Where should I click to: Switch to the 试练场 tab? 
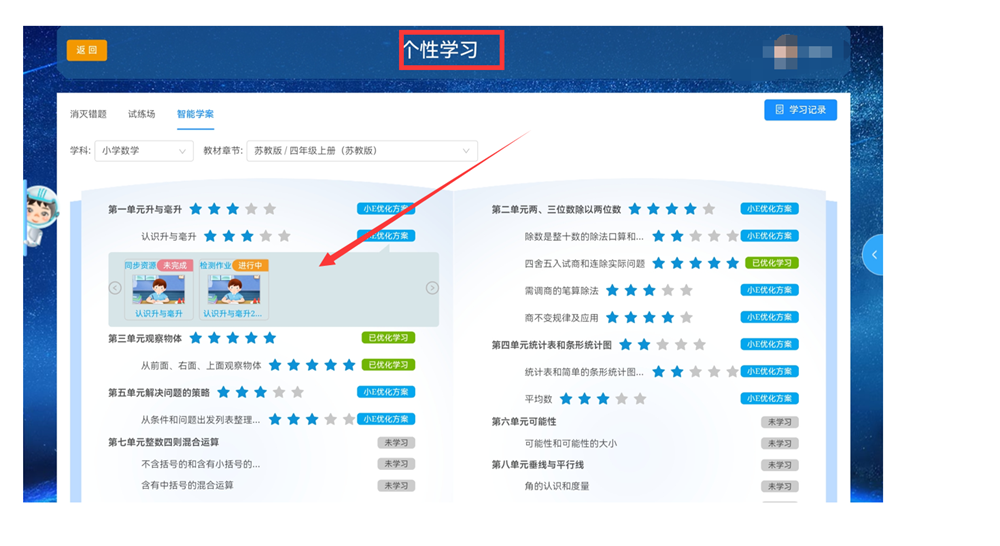pyautogui.click(x=142, y=114)
